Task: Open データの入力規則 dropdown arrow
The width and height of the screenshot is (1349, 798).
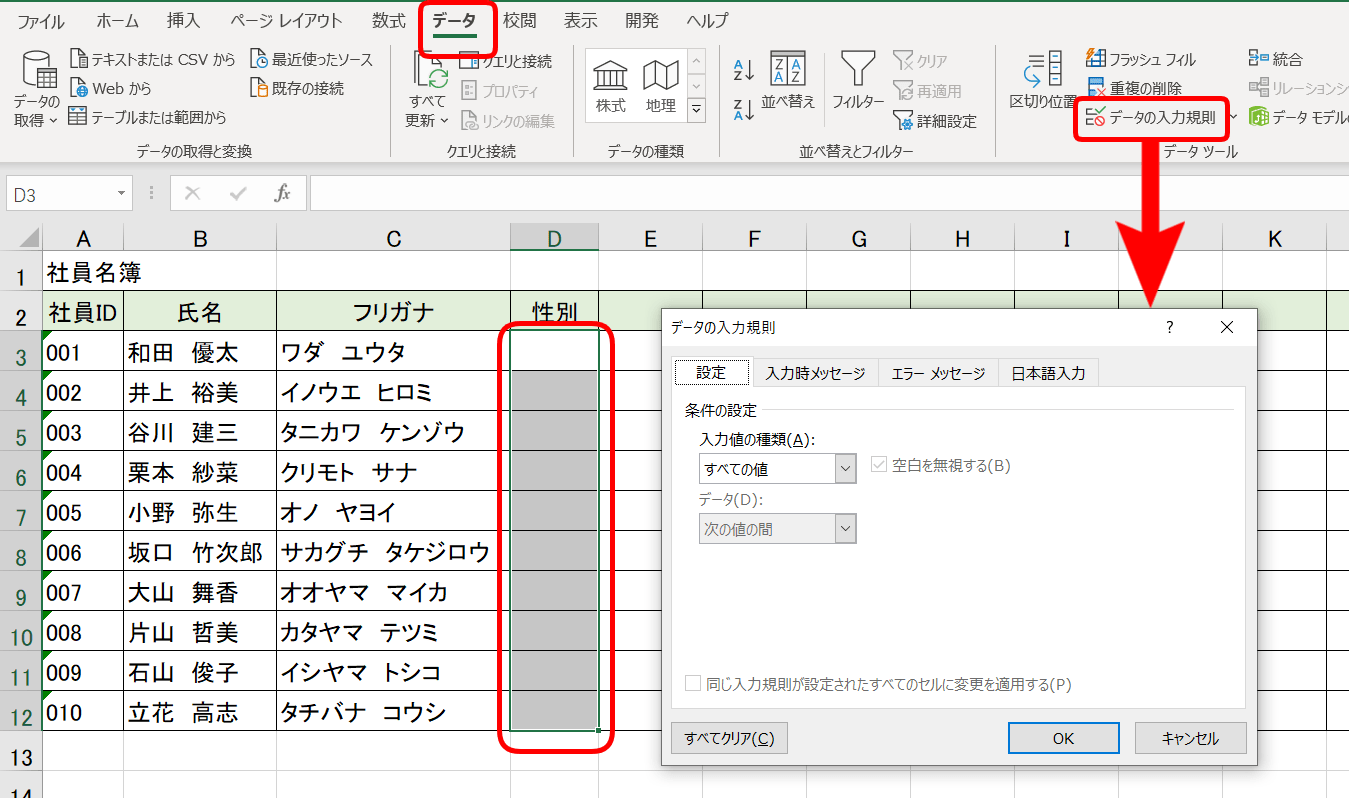Action: [1231, 118]
